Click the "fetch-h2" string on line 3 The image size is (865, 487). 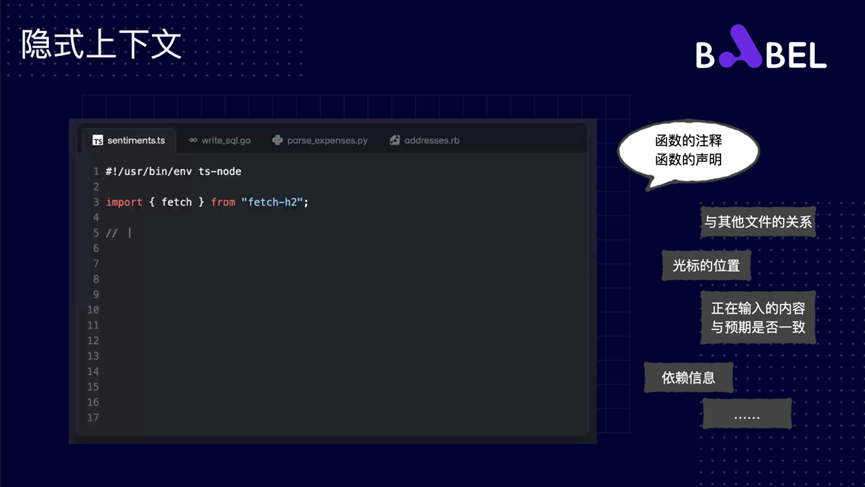tap(272, 202)
